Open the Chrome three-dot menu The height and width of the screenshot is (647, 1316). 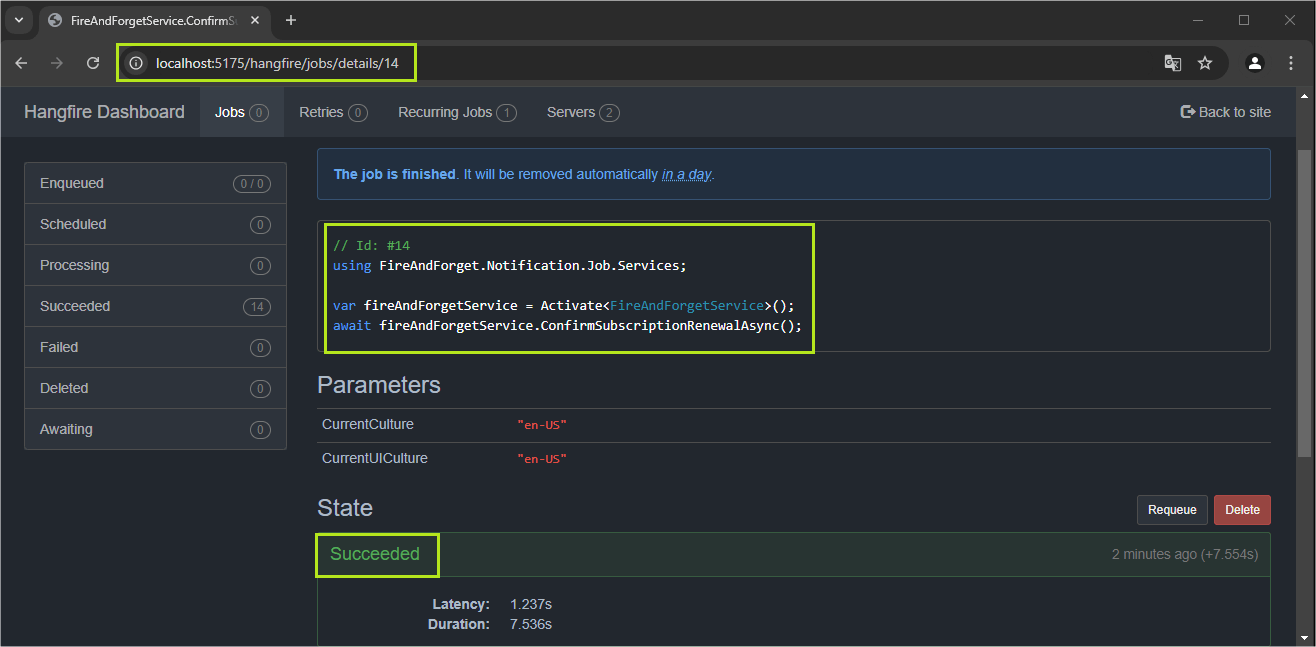point(1289,63)
